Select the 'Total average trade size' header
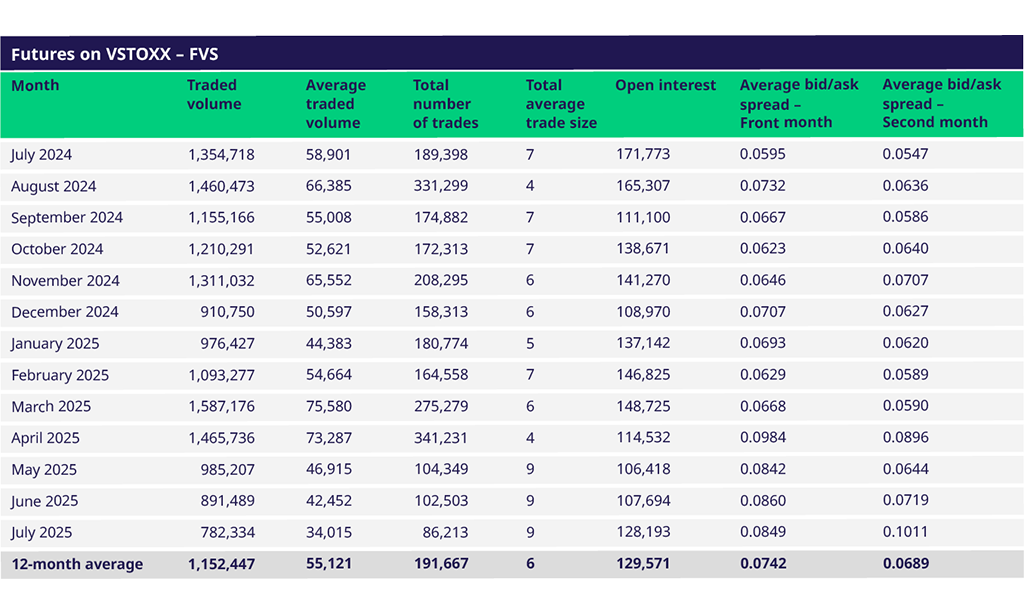1024x614 pixels. 561,104
